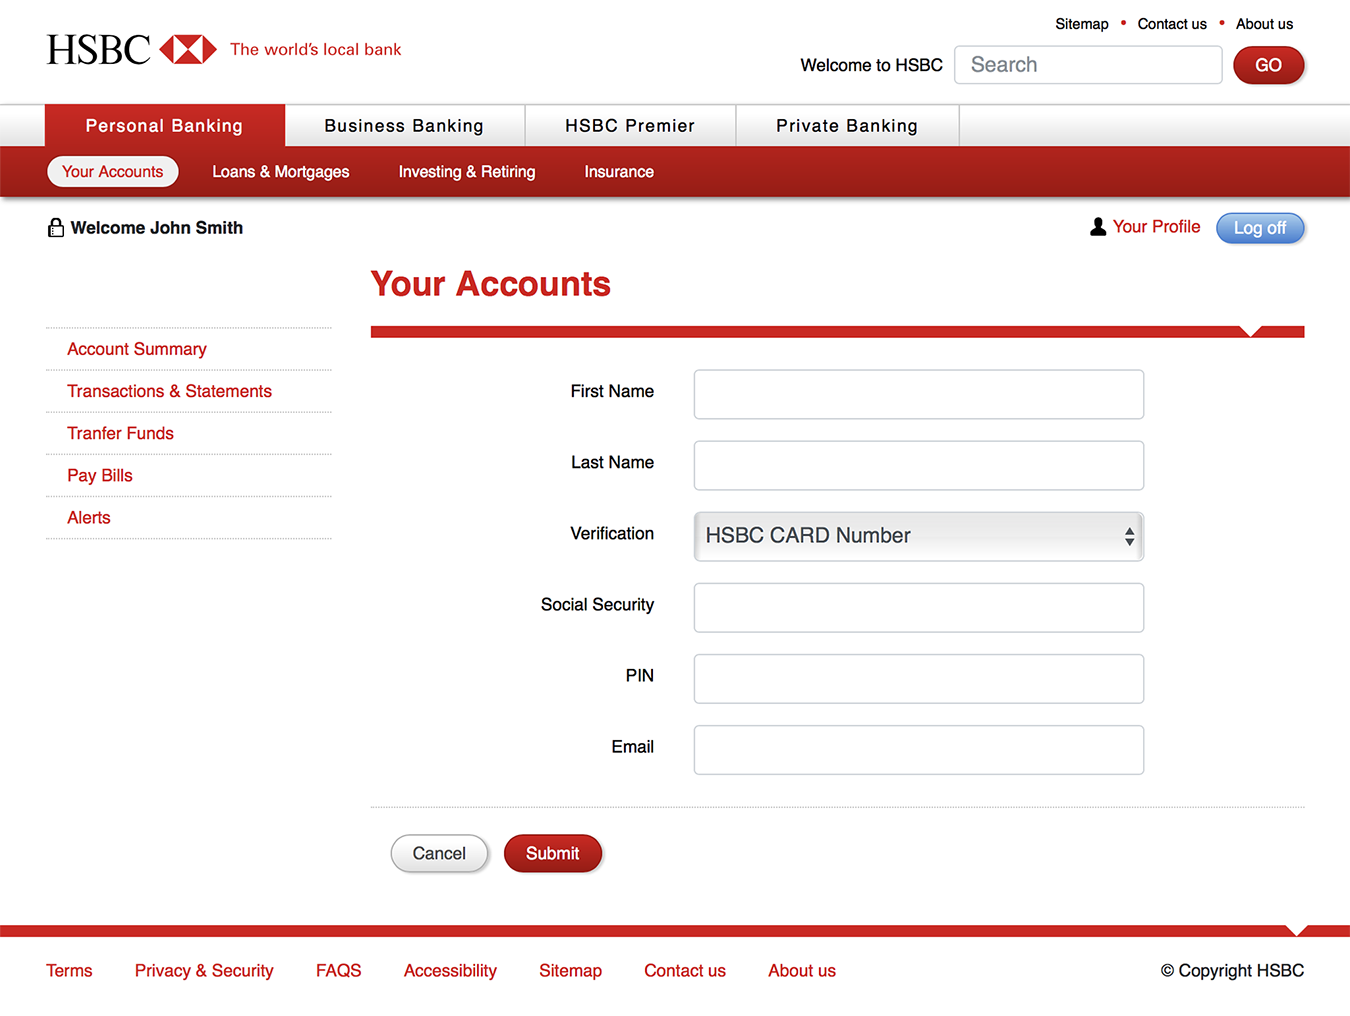Open Sitemap link in the top header
The height and width of the screenshot is (1016, 1350).
(x=1082, y=24)
